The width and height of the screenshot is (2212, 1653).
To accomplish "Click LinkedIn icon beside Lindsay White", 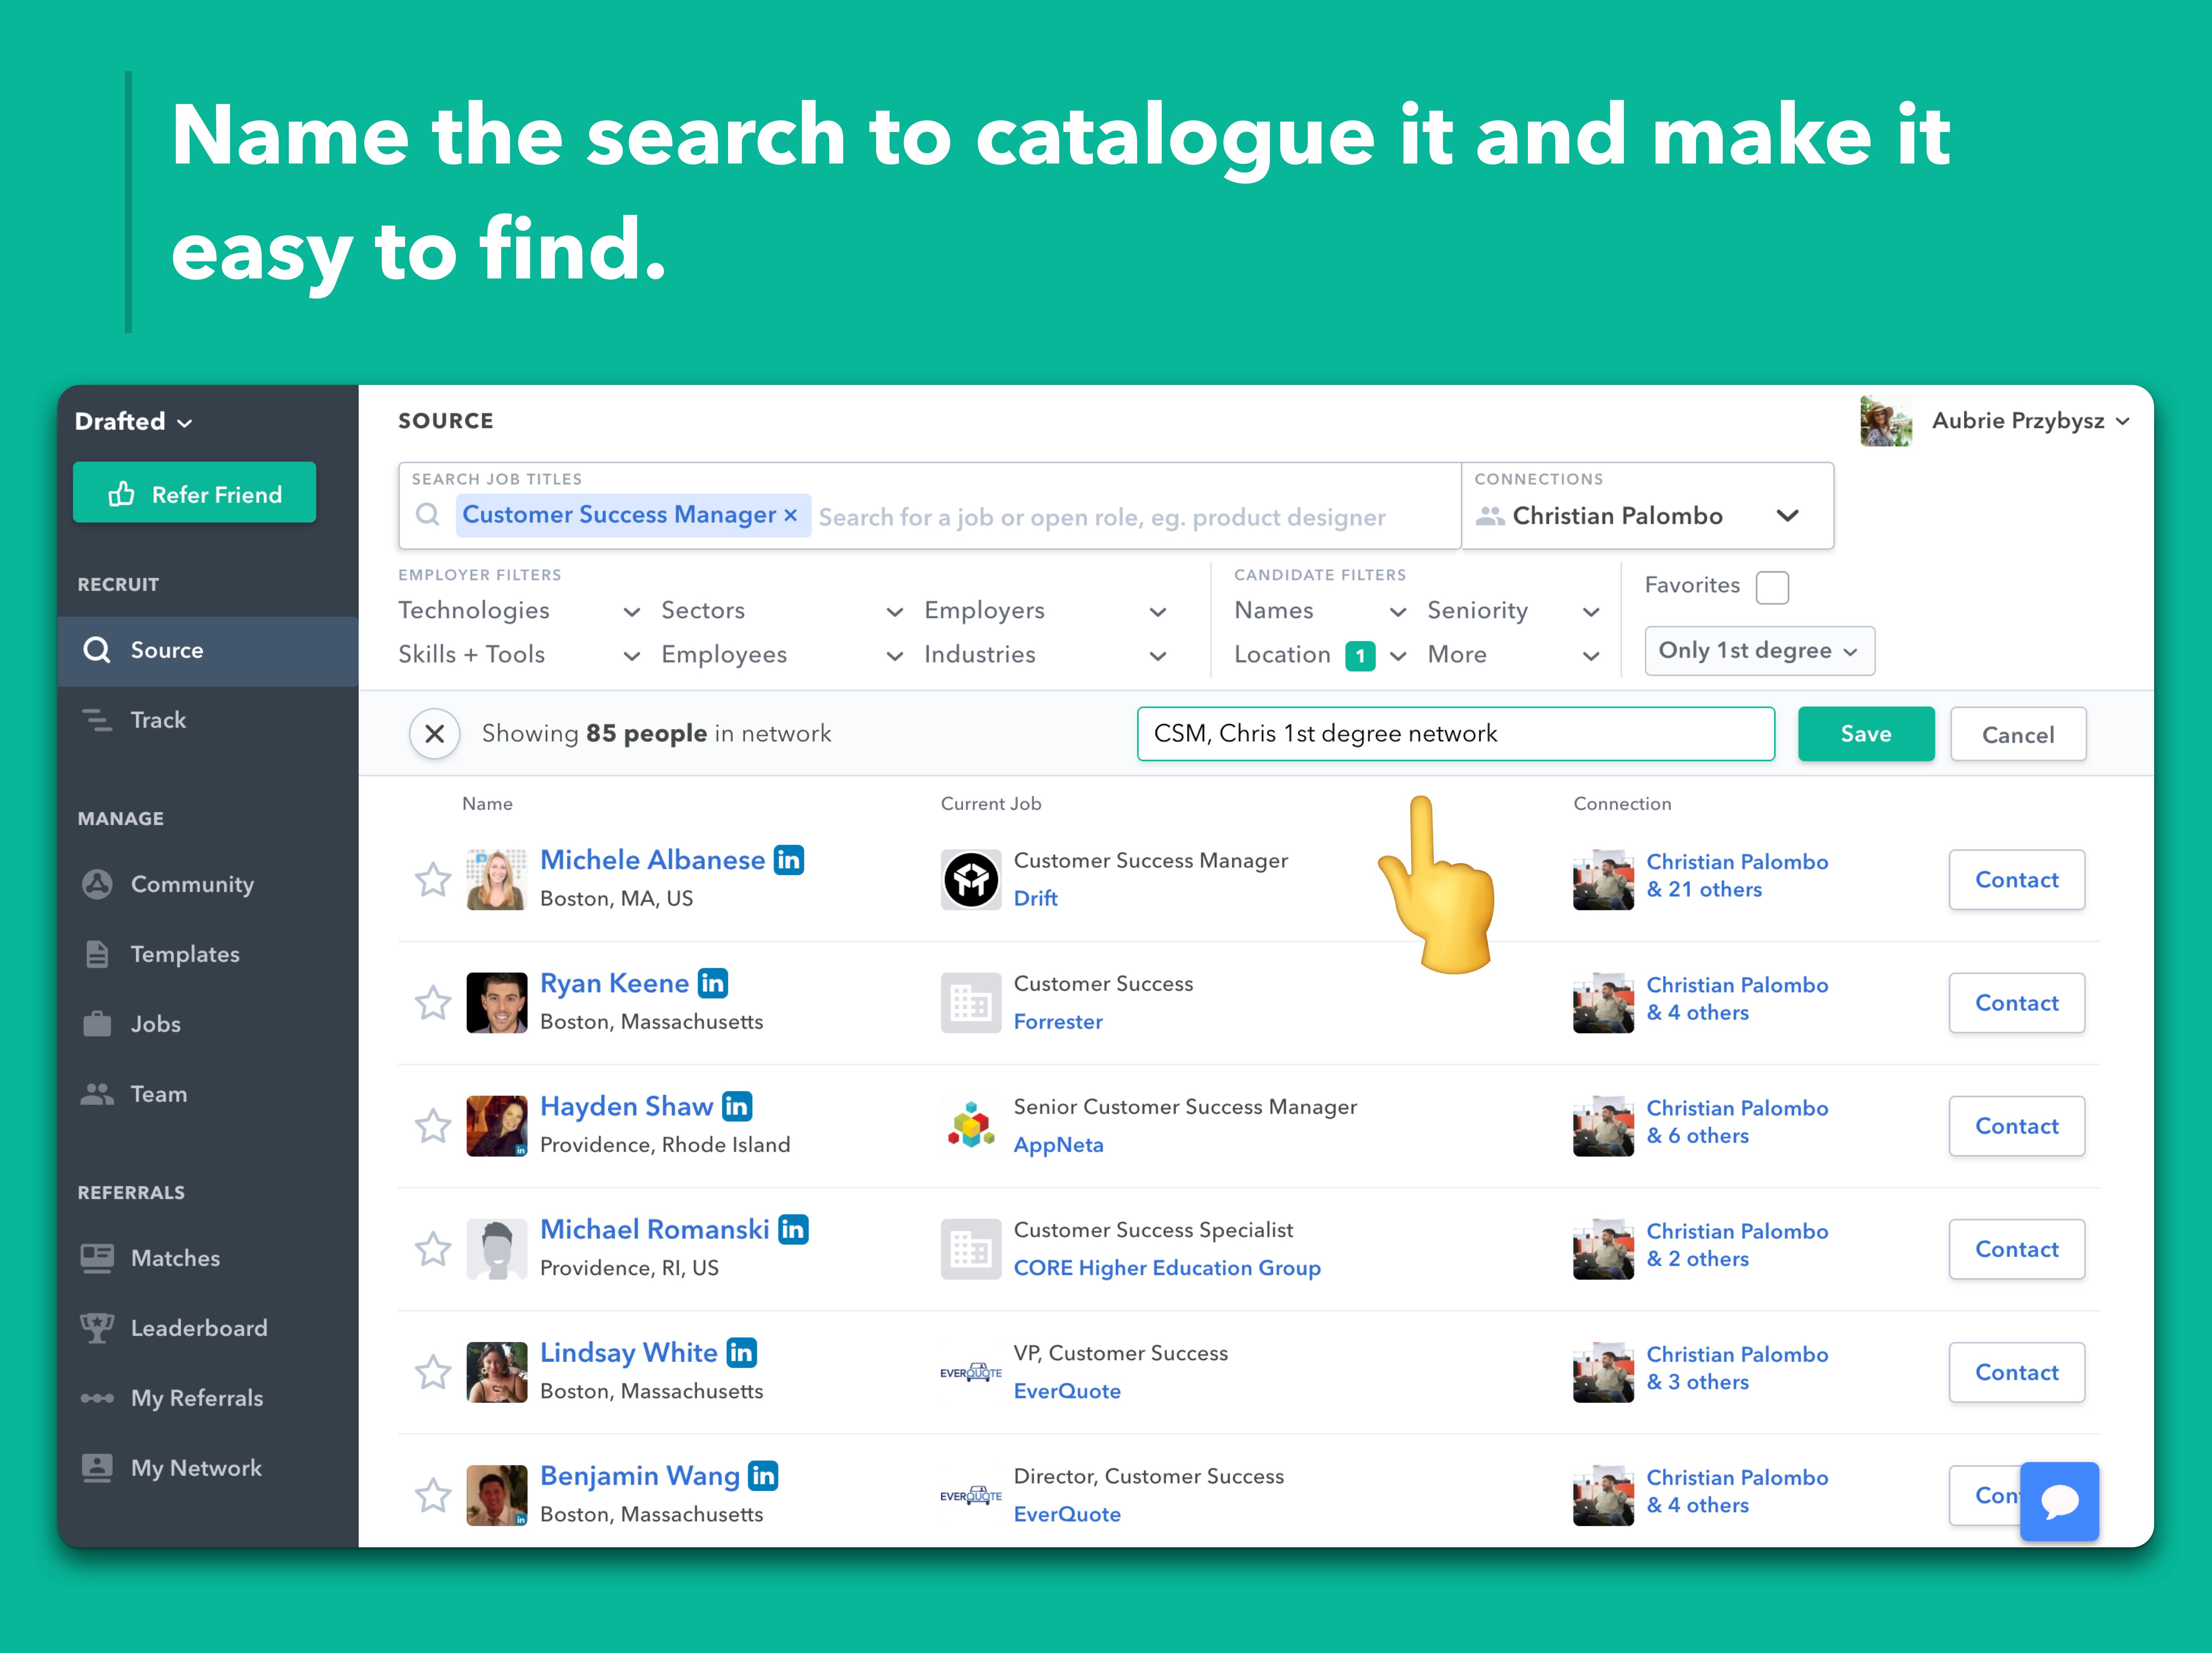I will click(x=742, y=1352).
